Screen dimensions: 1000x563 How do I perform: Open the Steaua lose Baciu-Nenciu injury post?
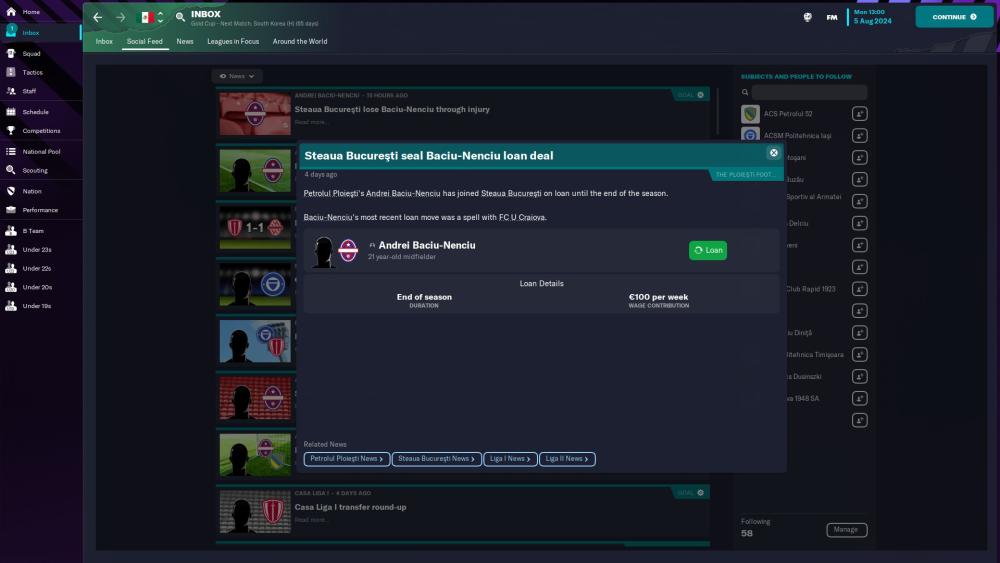(x=392, y=110)
